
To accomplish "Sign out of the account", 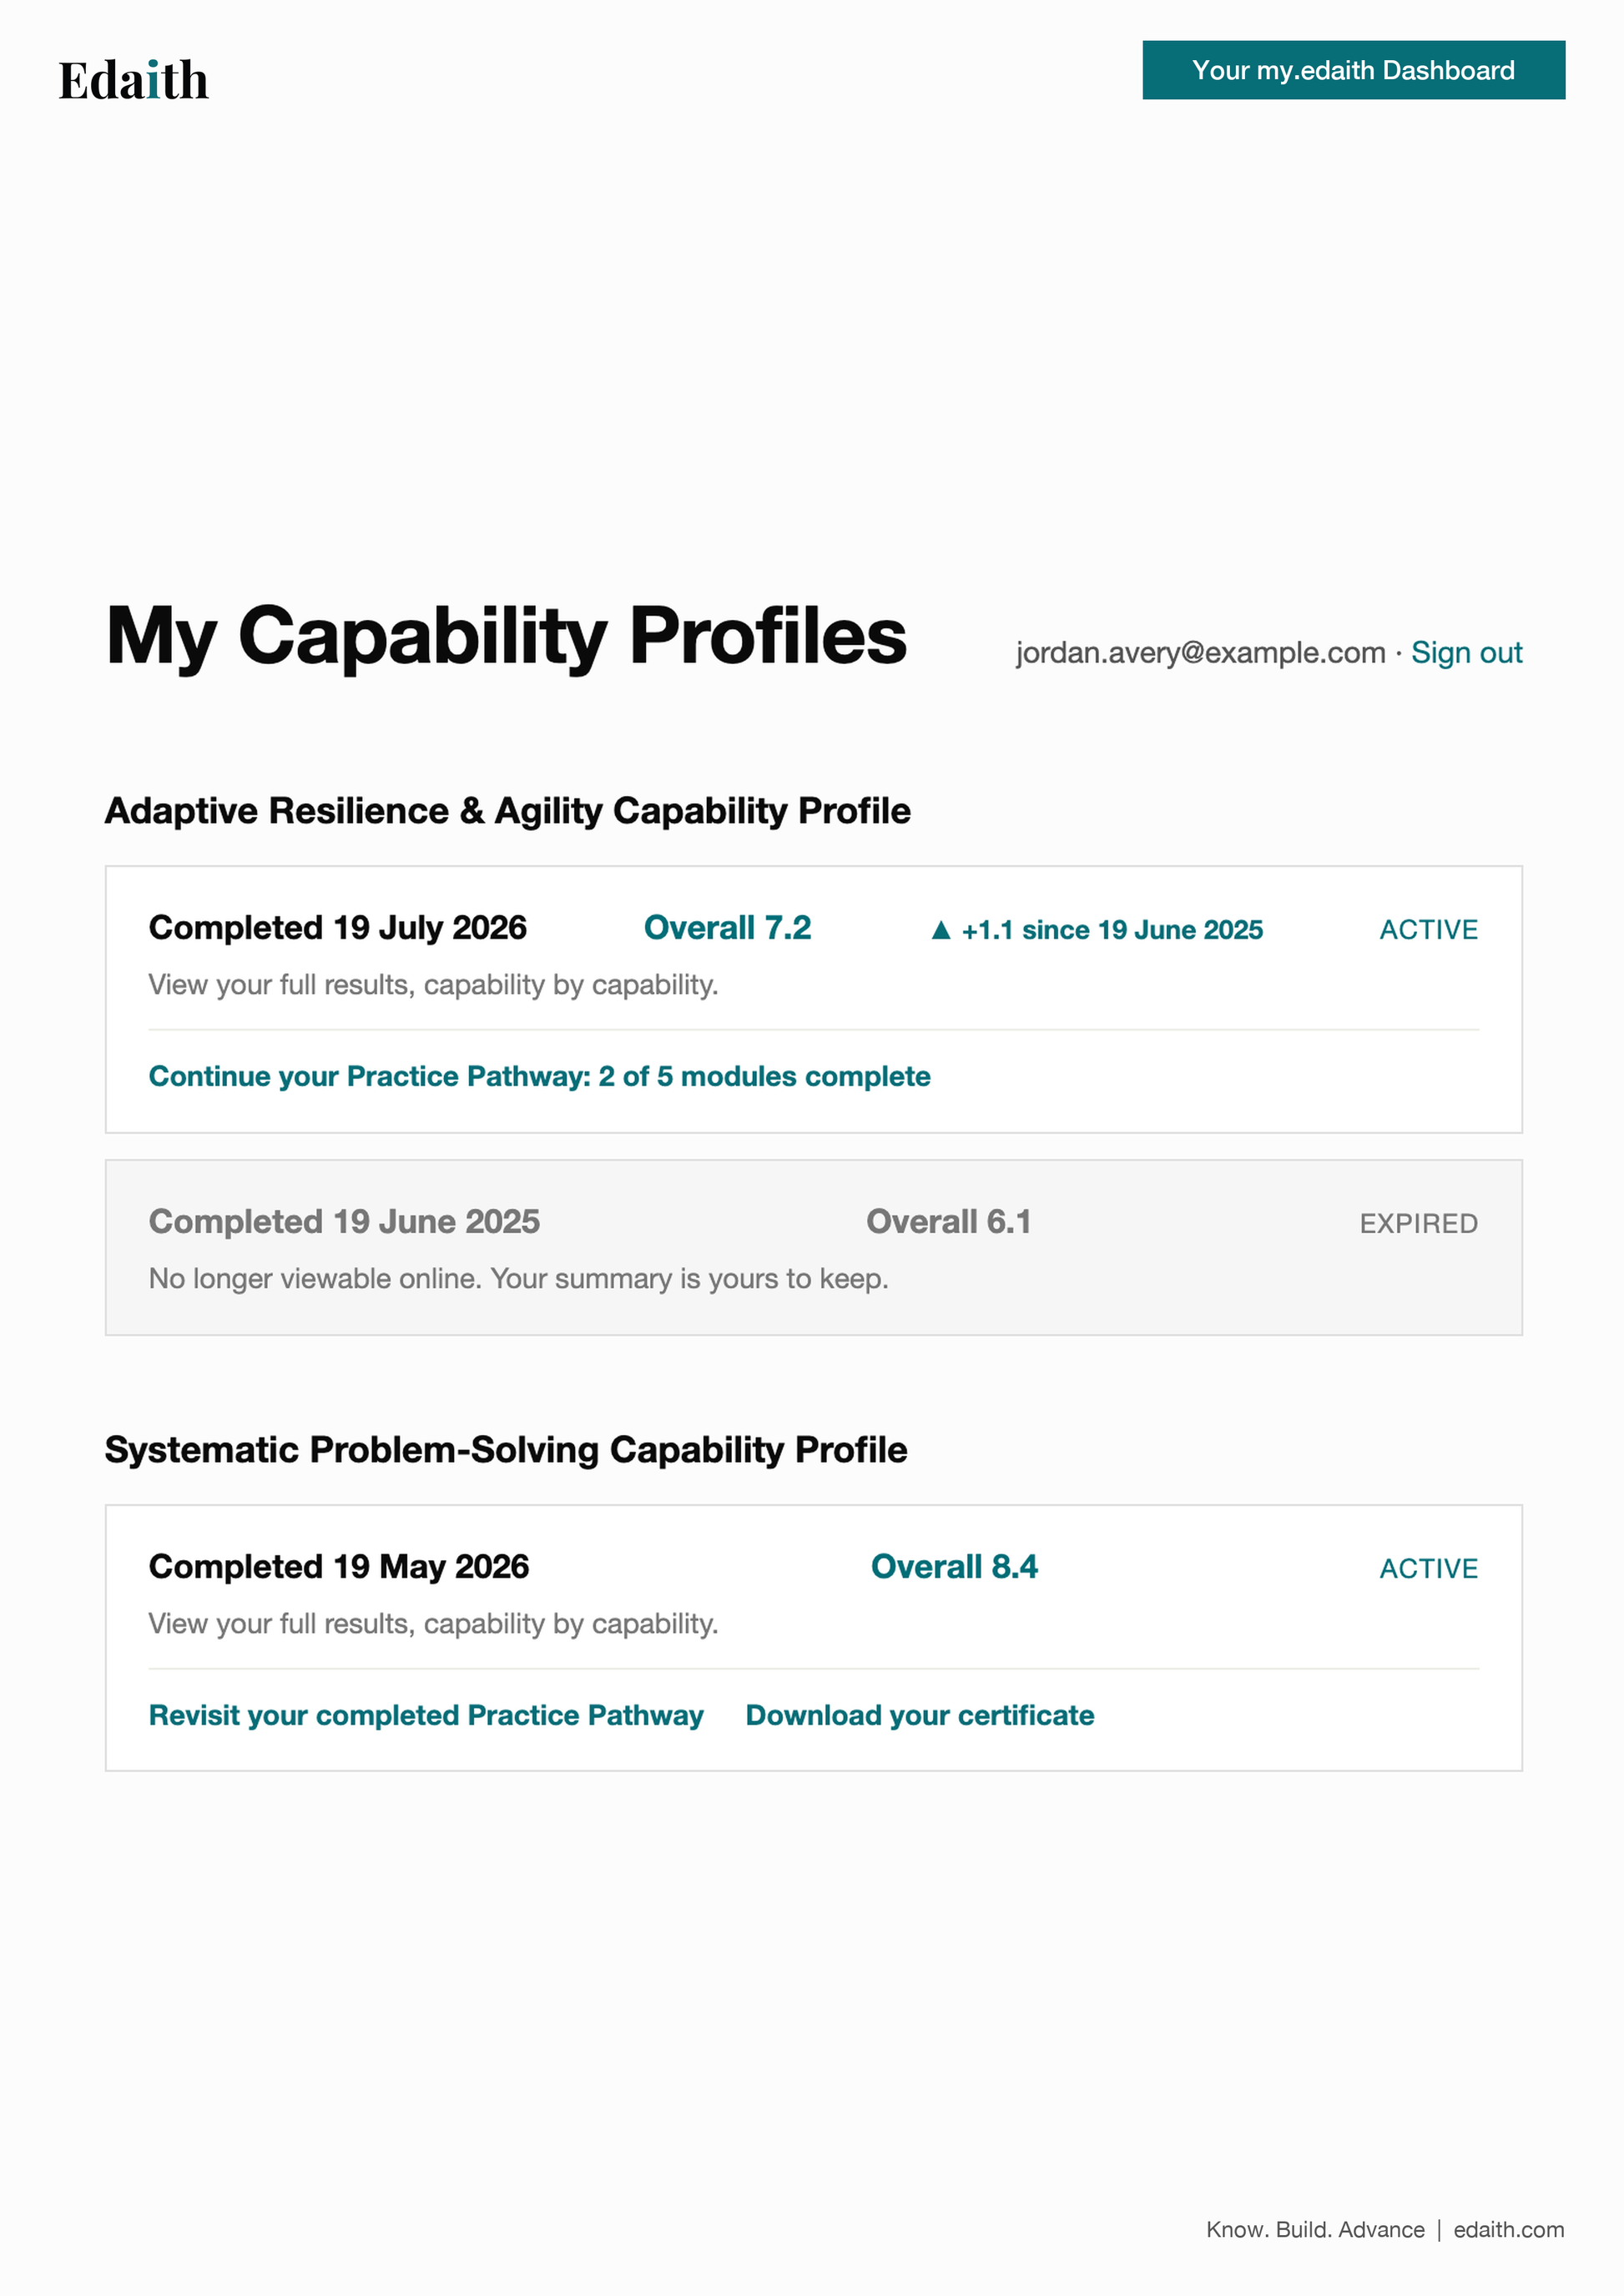I will point(1466,653).
